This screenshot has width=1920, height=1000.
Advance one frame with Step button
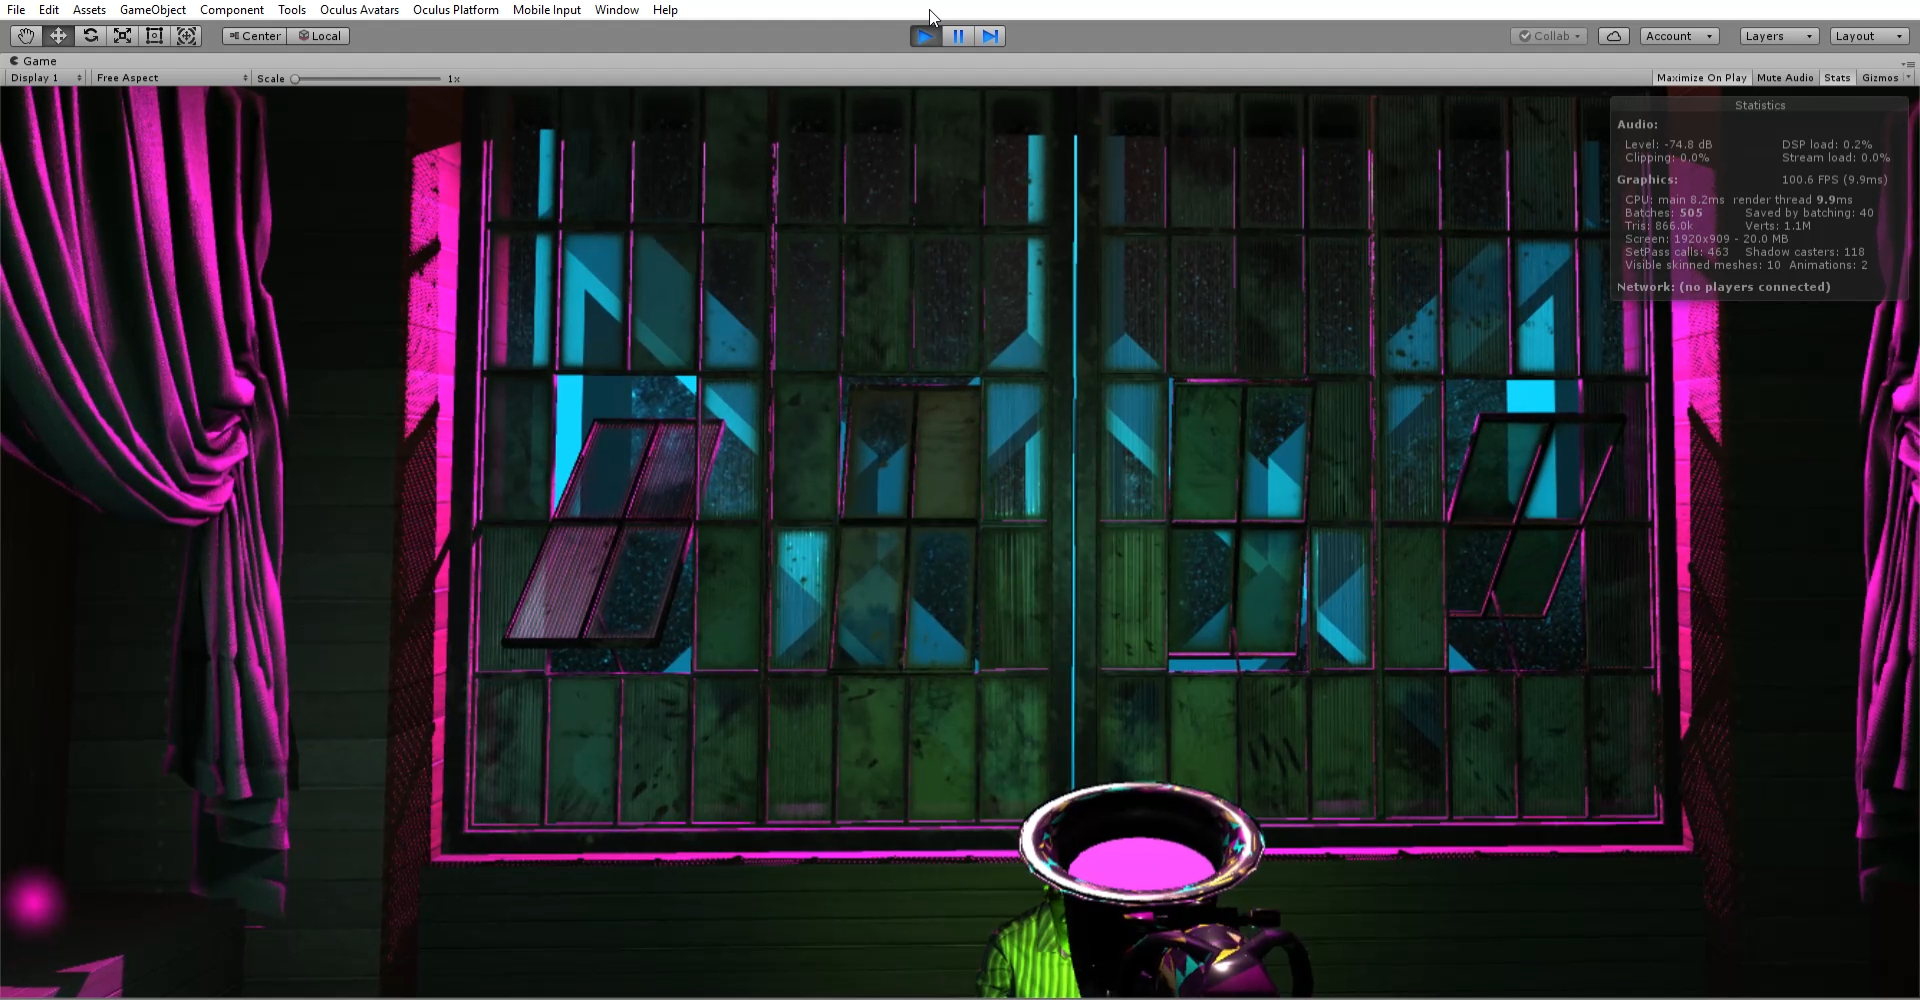tap(990, 36)
